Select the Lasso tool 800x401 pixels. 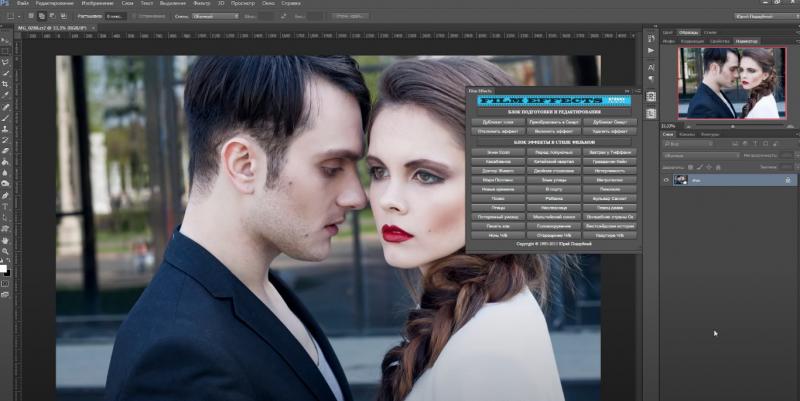[x=6, y=61]
